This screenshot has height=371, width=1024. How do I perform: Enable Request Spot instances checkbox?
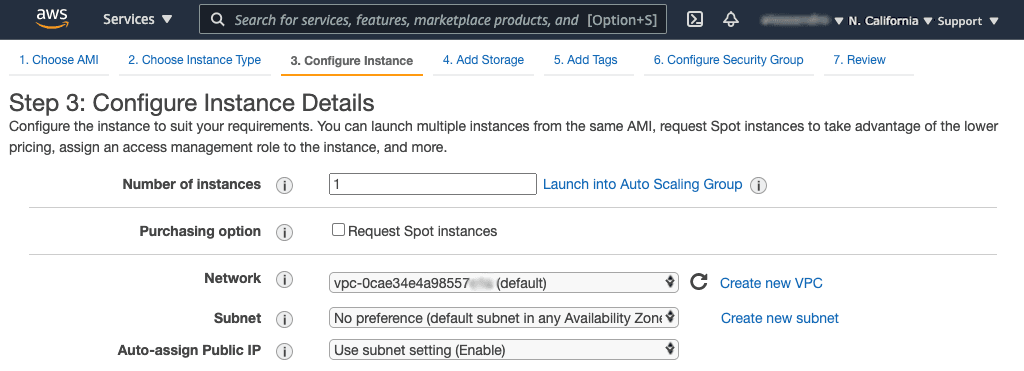pos(338,230)
